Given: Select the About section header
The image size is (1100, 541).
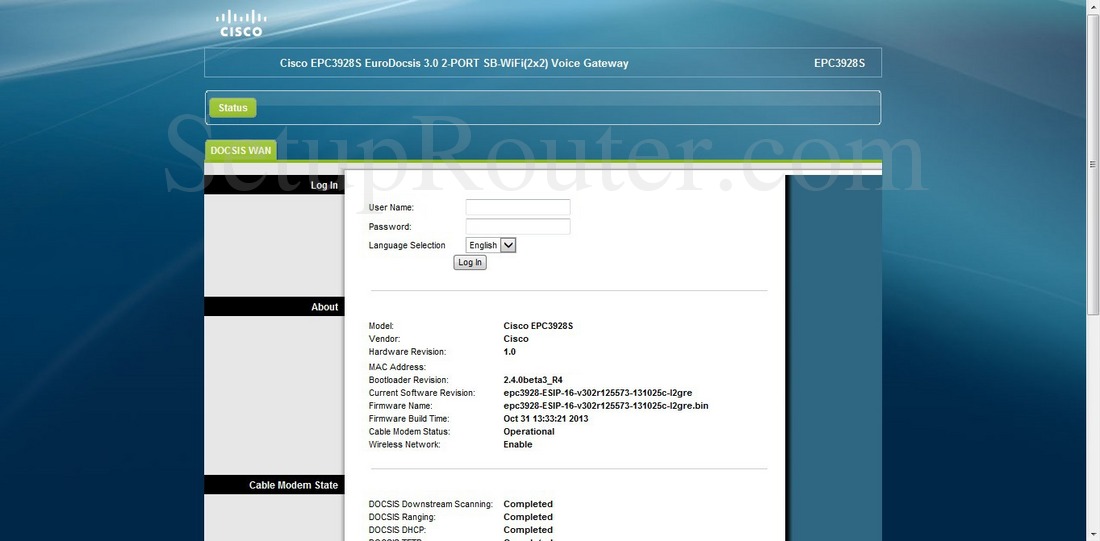Looking at the screenshot, I should click(324, 307).
